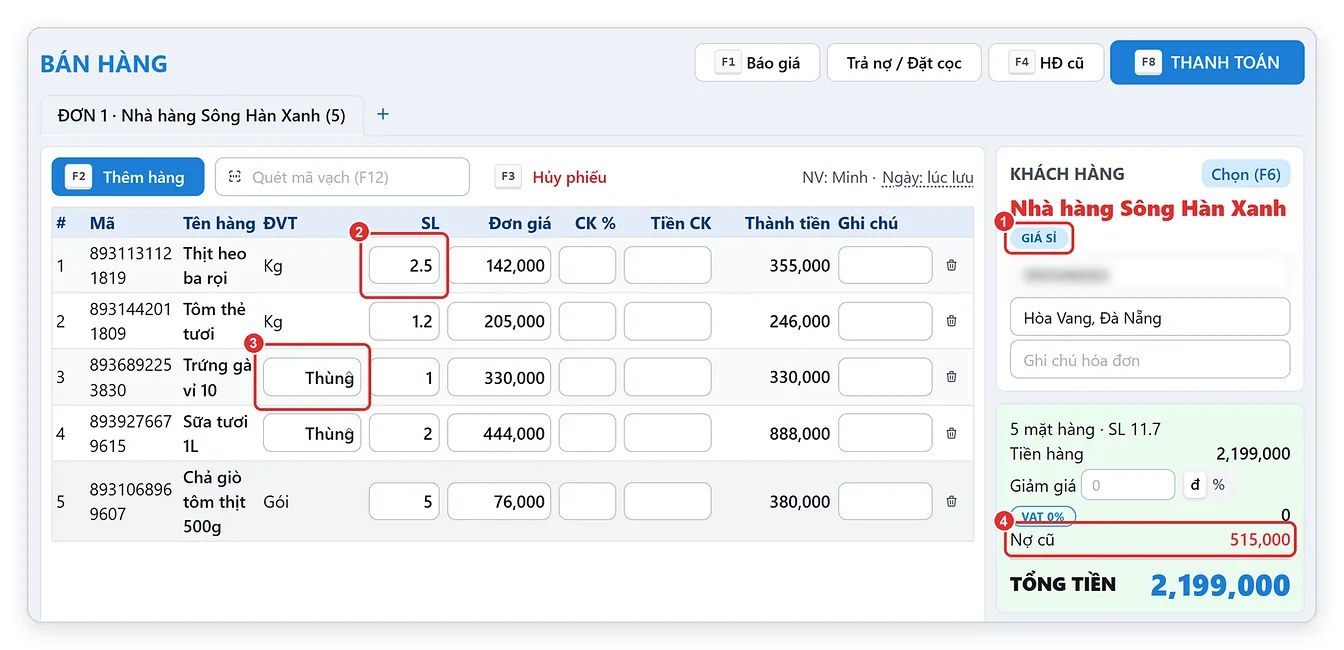Open Báo giá (F1)
This screenshot has width=1344, height=650.
(758, 62)
